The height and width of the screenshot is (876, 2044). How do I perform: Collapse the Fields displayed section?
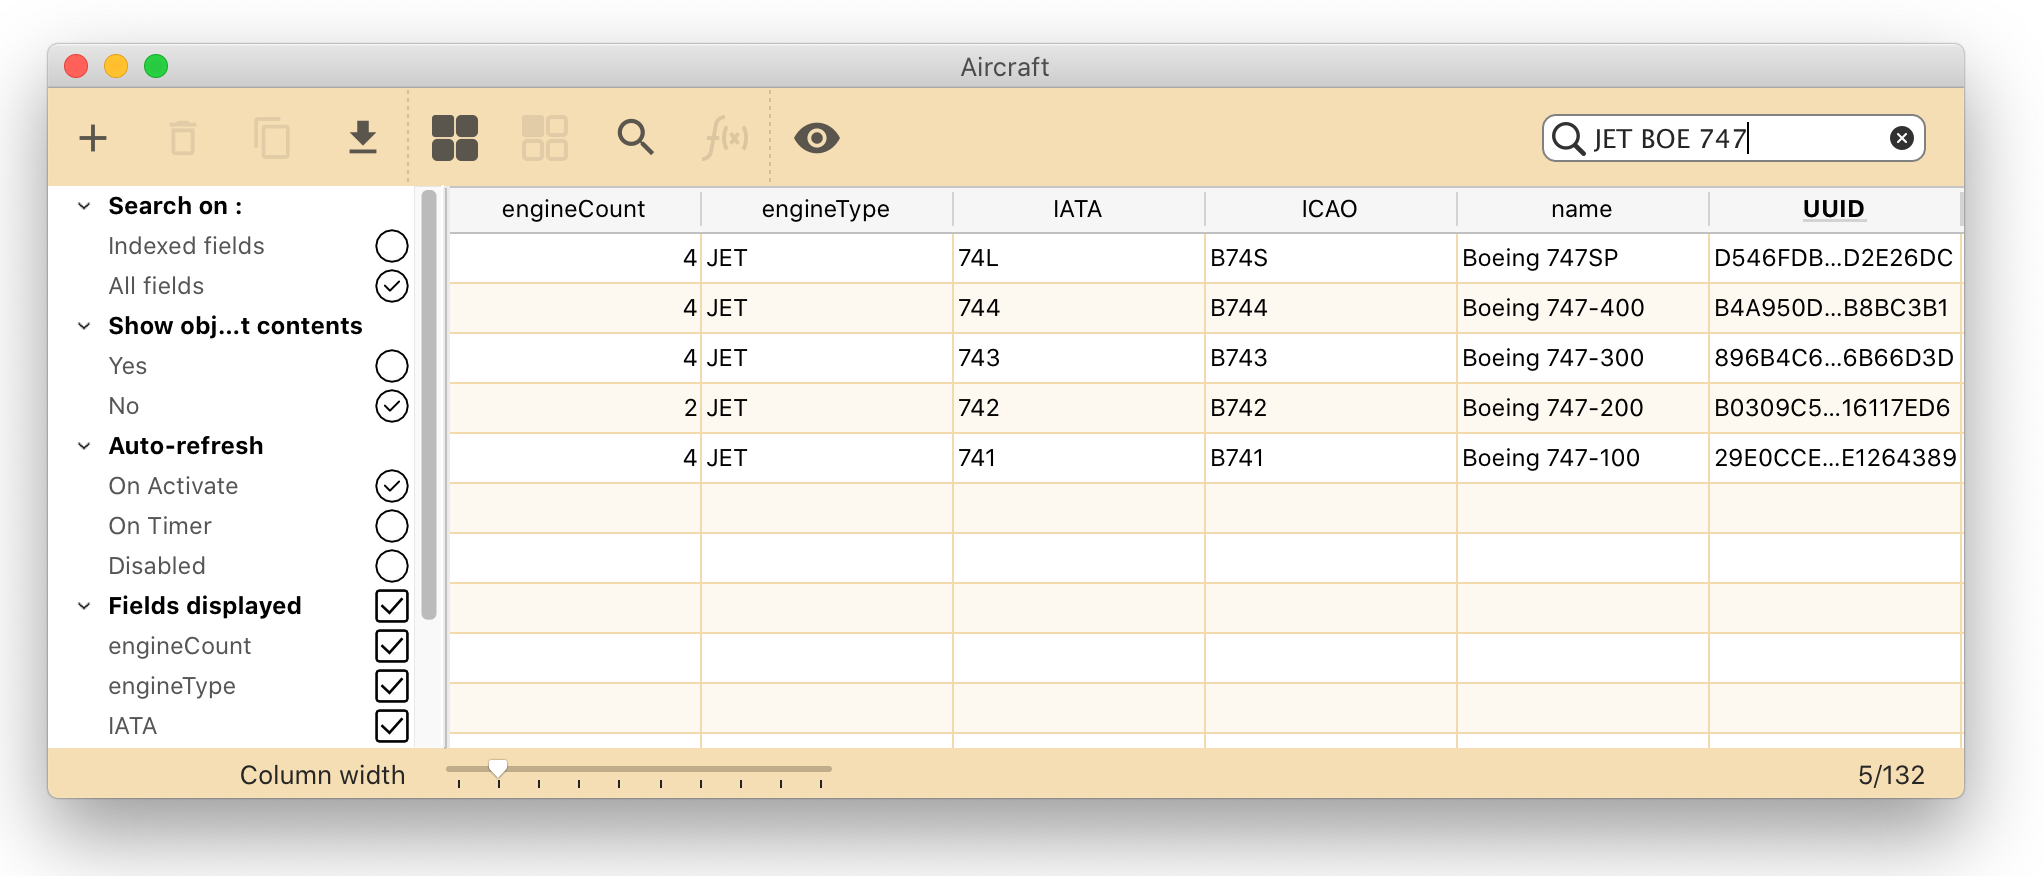[85, 606]
